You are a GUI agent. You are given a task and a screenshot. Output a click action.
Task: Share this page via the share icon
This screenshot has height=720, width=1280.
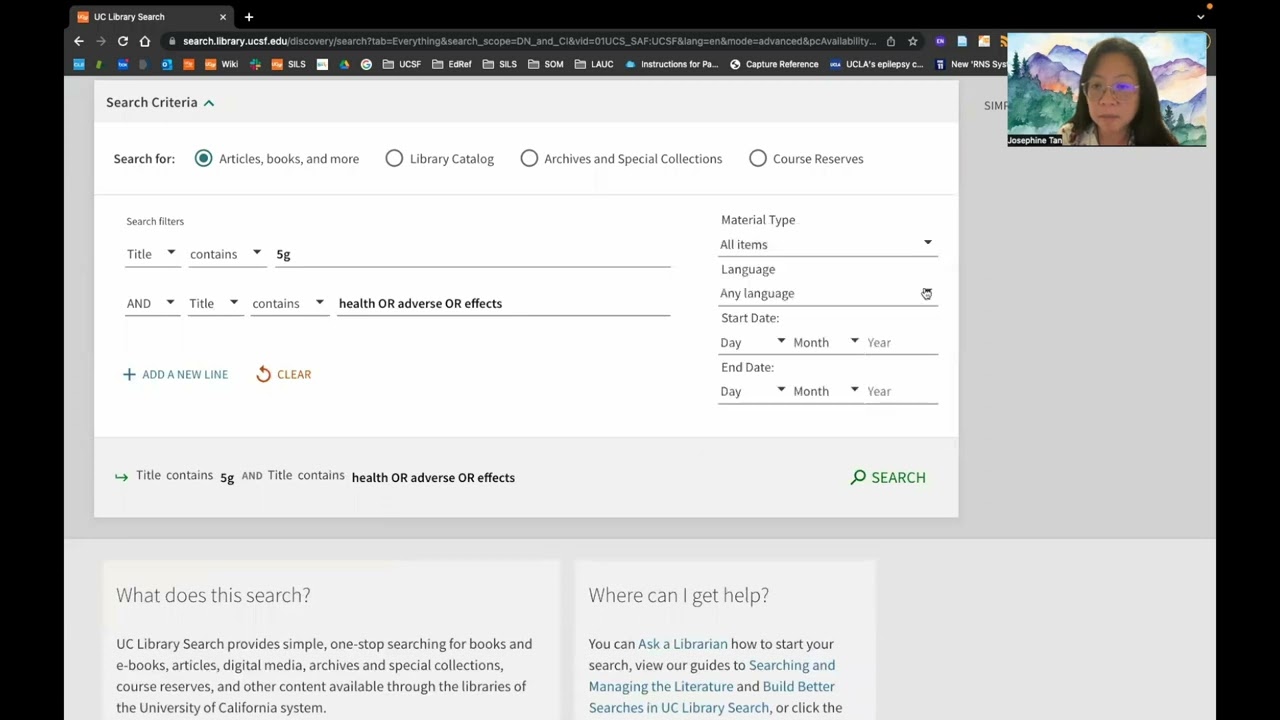pyautogui.click(x=891, y=41)
